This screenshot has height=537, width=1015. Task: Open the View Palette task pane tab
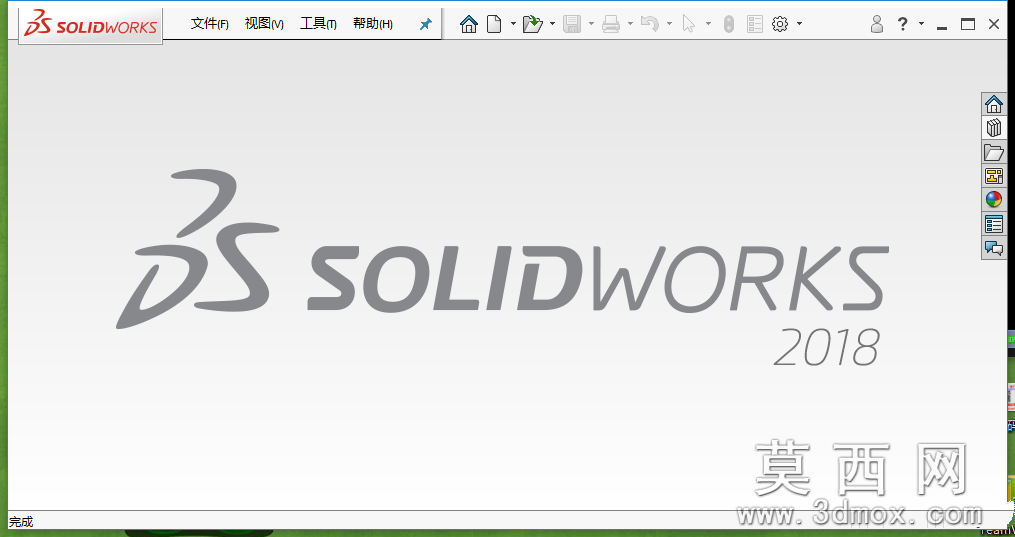pyautogui.click(x=994, y=176)
